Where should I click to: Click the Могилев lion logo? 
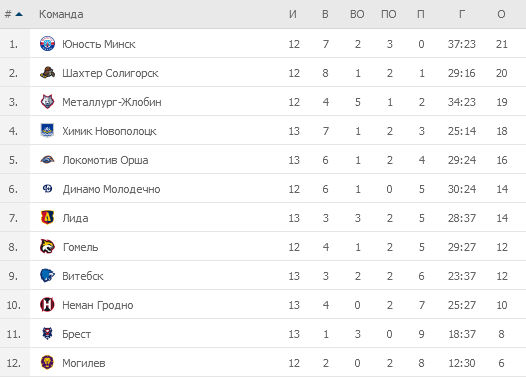click(47, 363)
